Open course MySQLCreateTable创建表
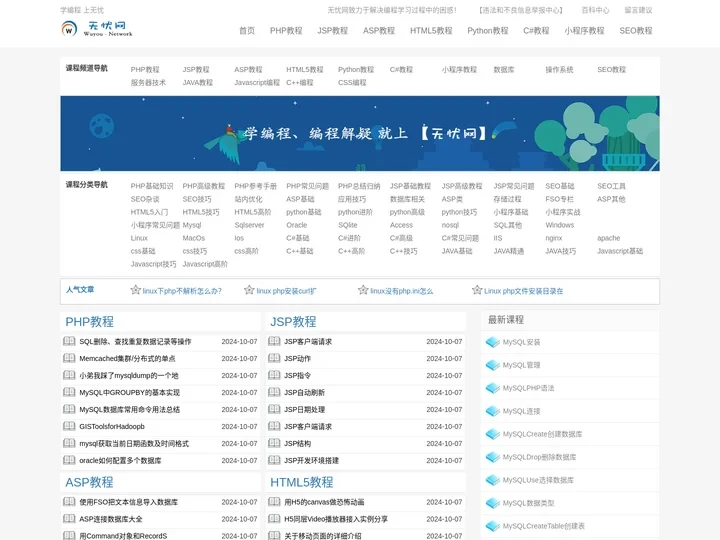Viewport: 720px width, 540px height. (544, 526)
